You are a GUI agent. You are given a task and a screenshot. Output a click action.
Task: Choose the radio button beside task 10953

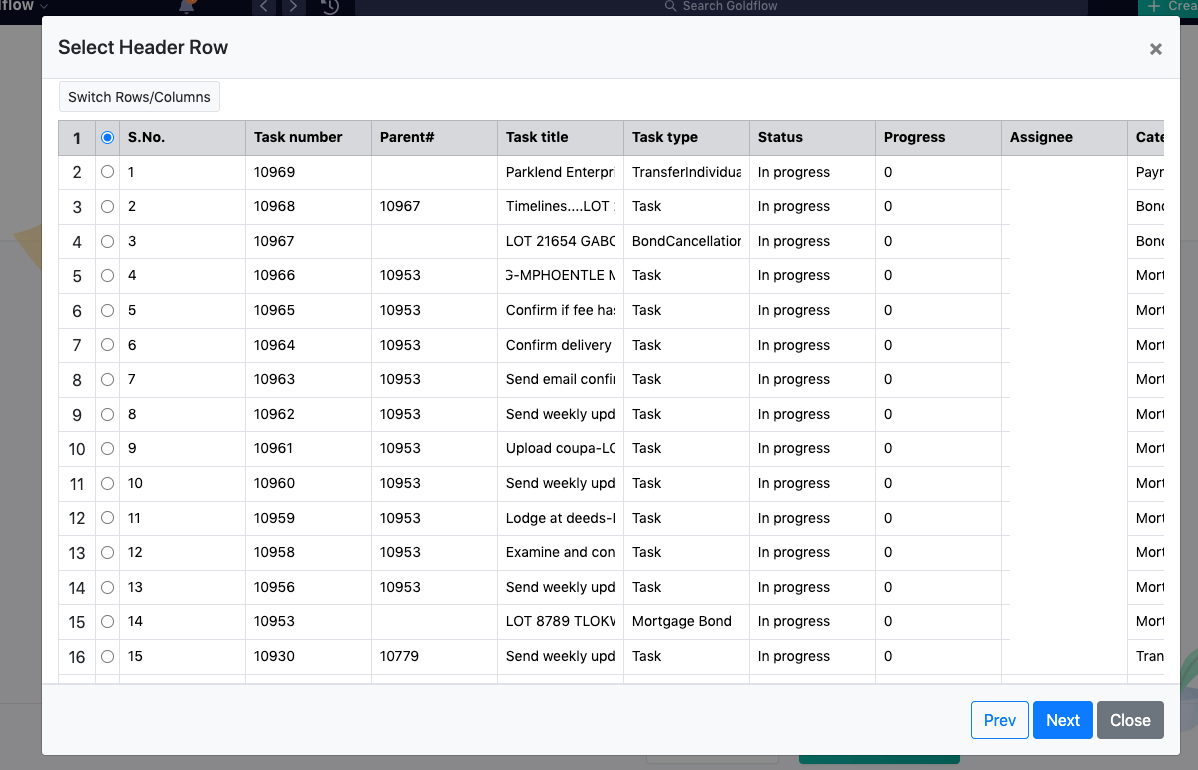click(107, 621)
